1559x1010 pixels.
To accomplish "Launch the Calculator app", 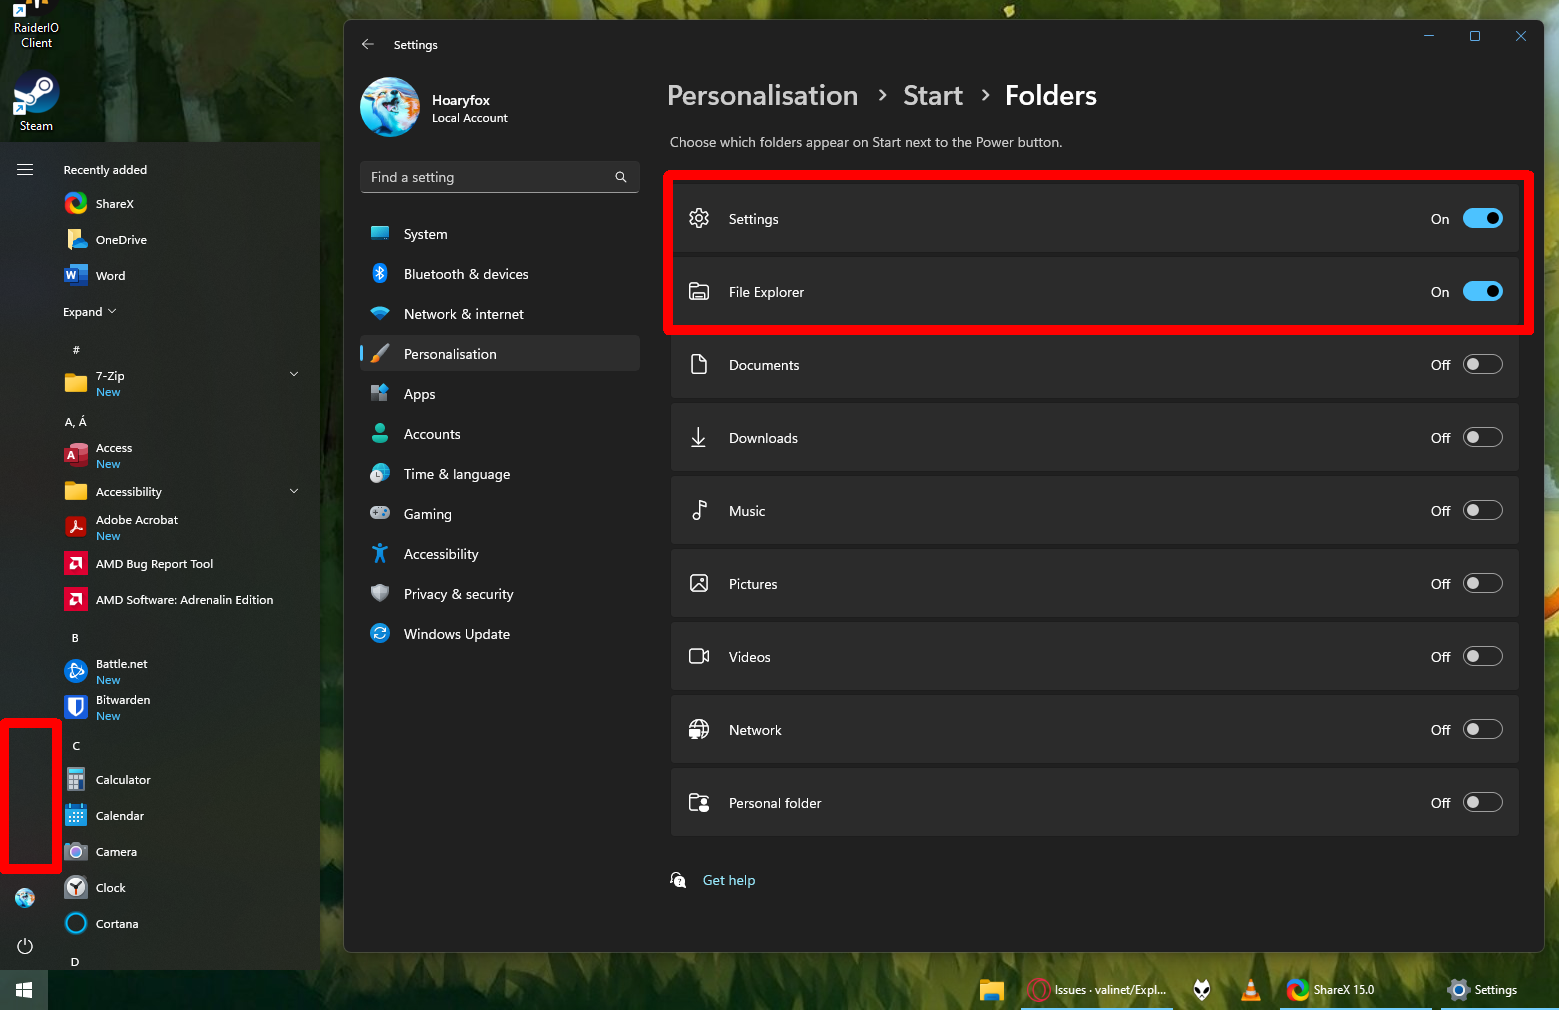I will 122,779.
